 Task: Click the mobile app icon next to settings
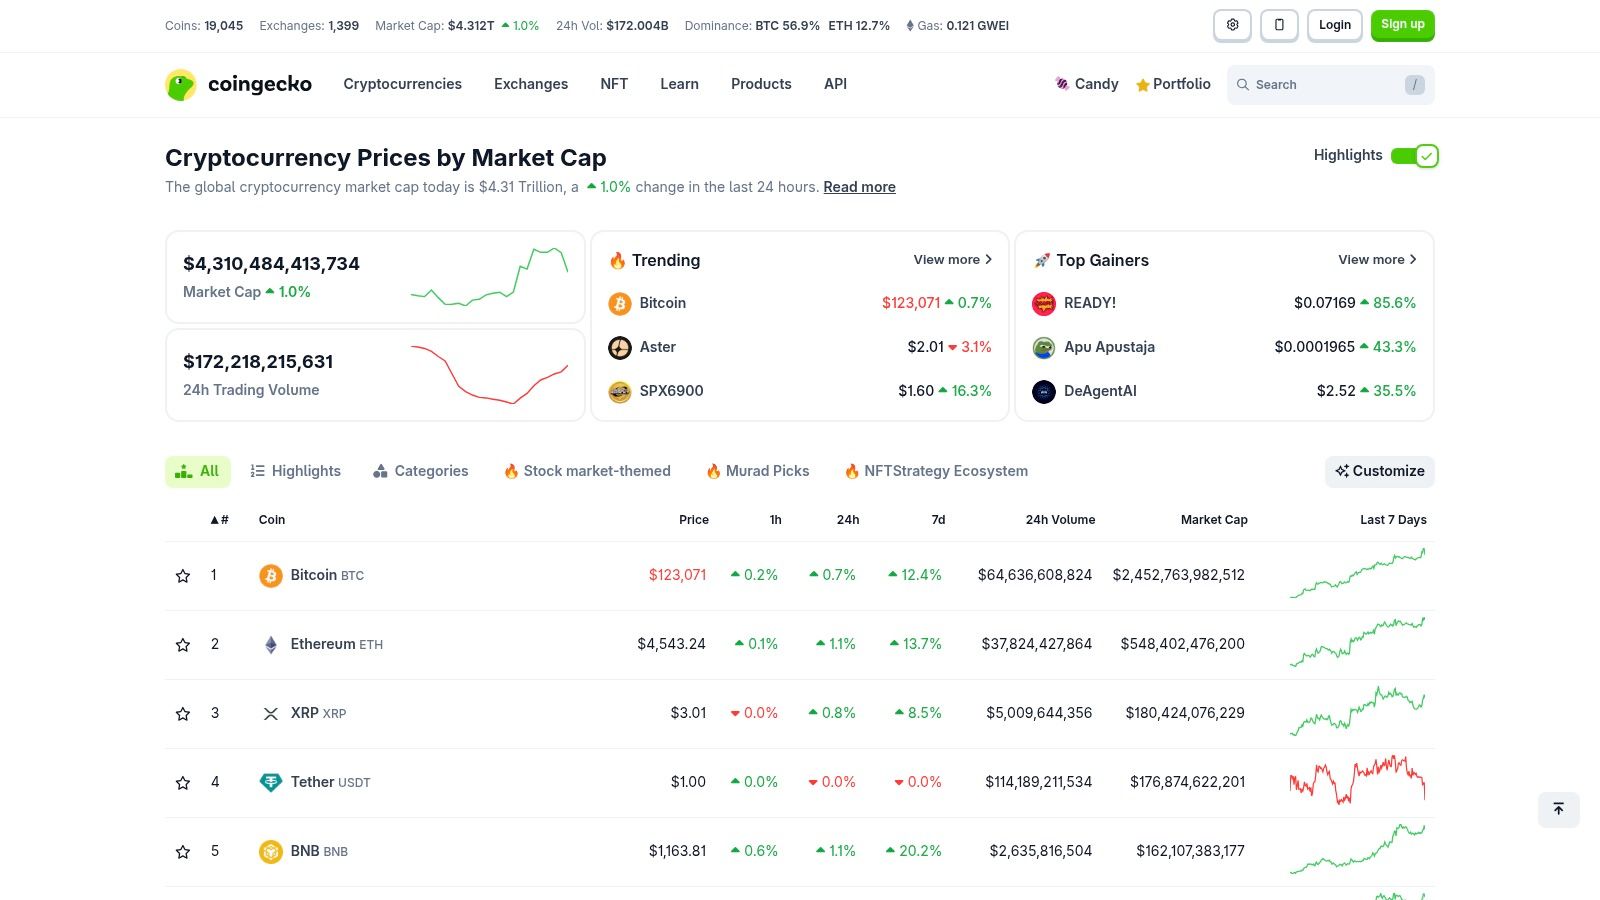tap(1279, 25)
